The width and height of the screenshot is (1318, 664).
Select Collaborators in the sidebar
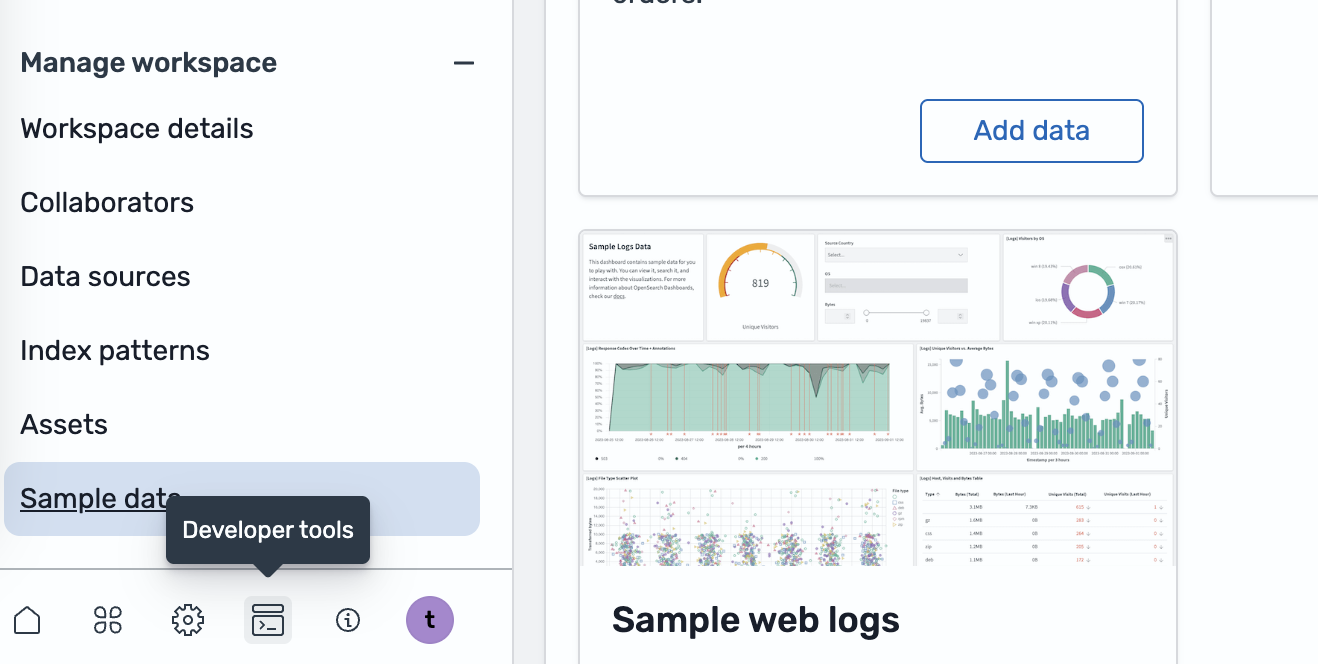106,202
